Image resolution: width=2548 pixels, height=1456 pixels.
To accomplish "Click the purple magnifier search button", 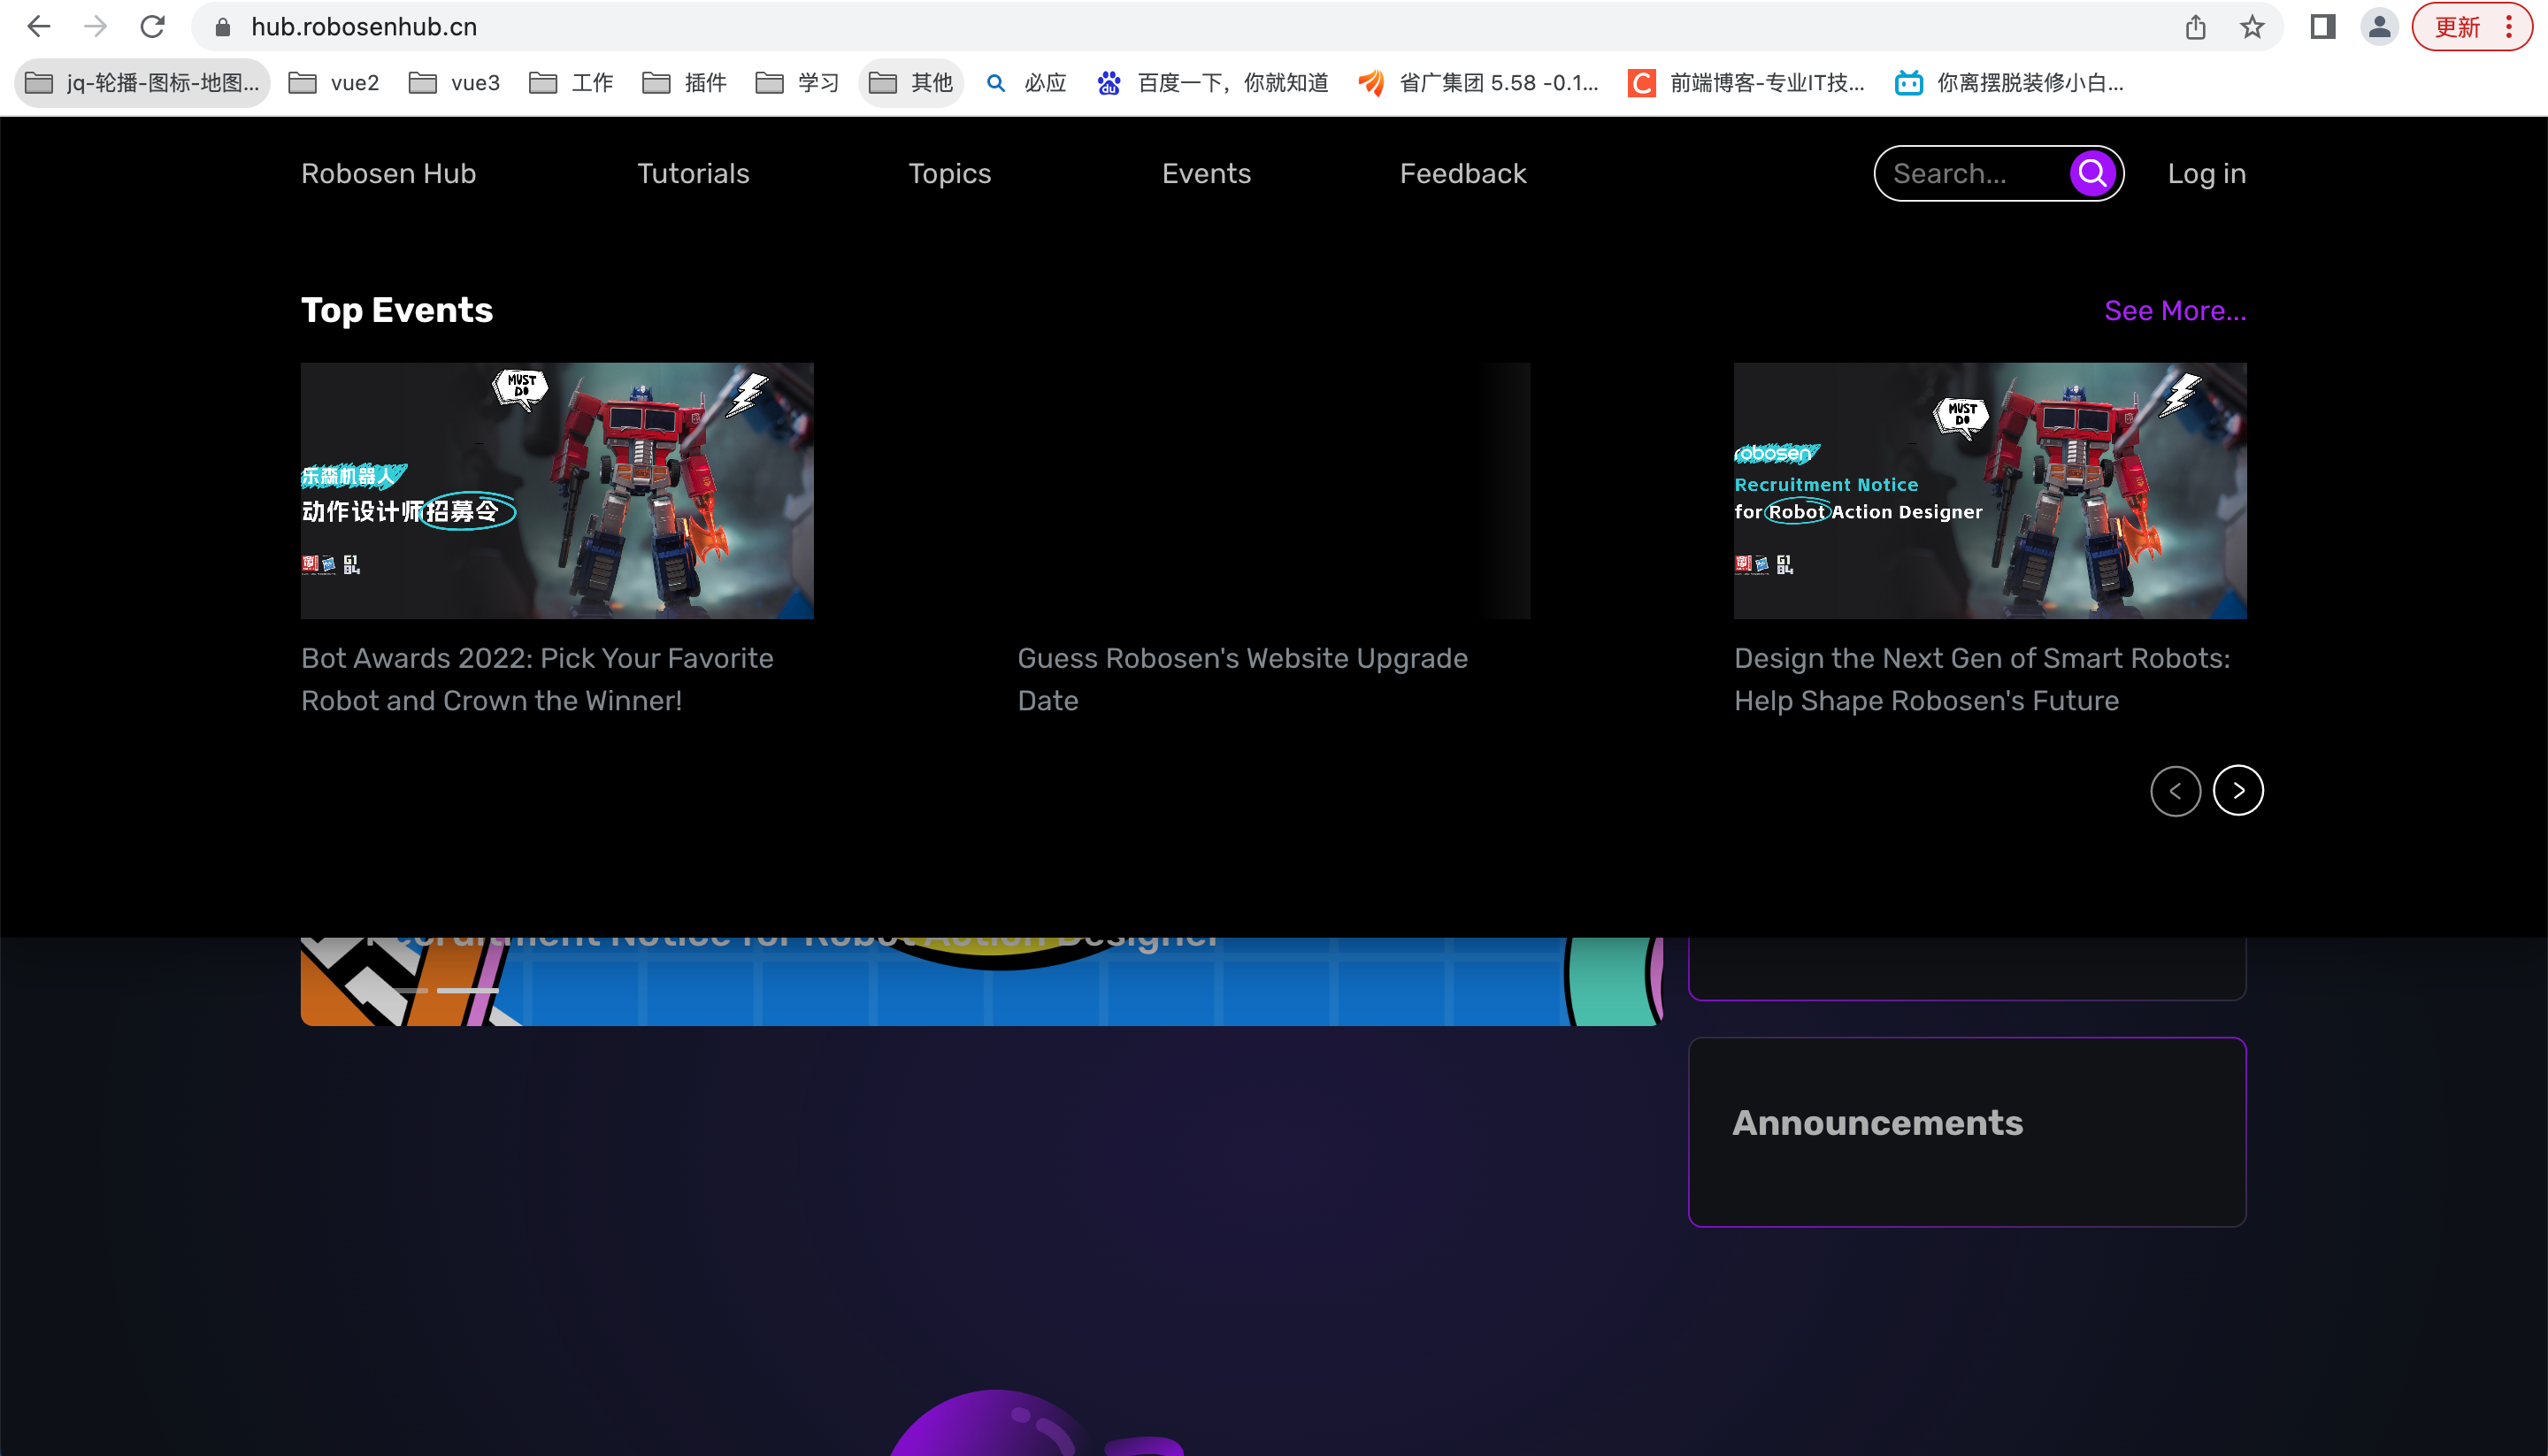I will click(2092, 174).
